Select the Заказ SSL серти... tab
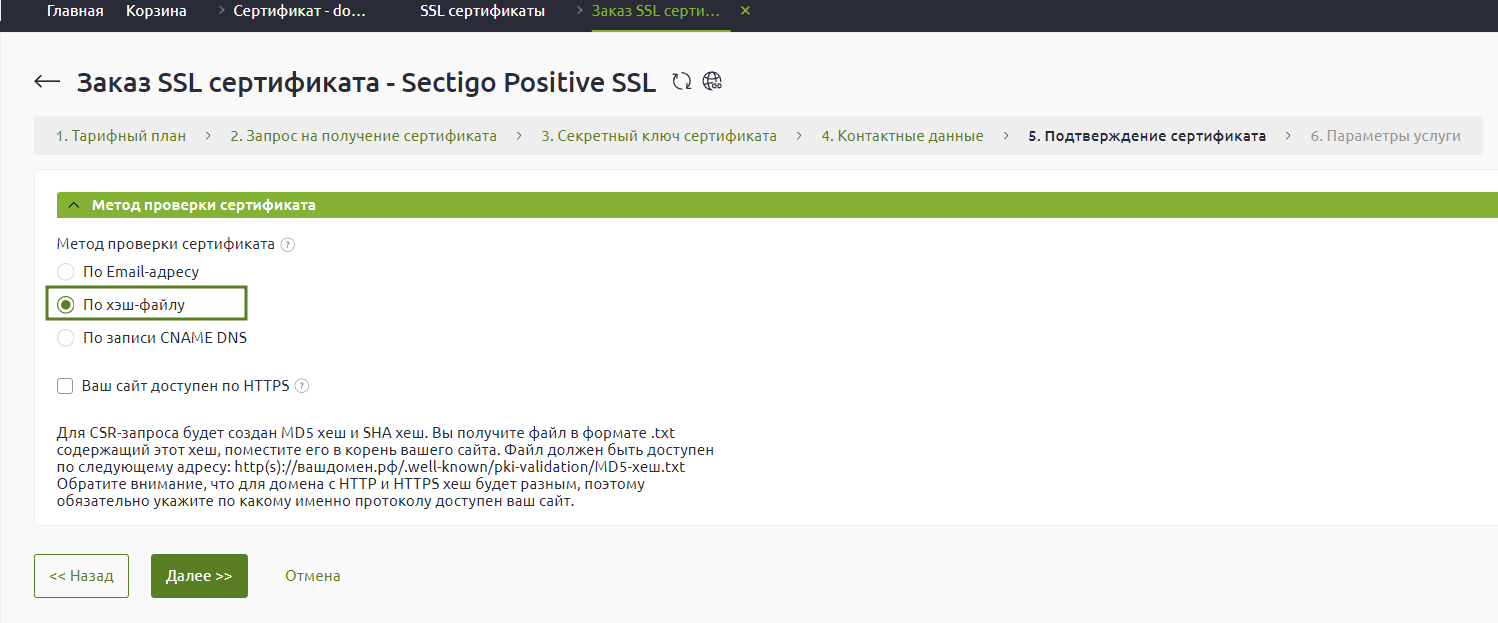Screen dimensions: 1498x623 tap(656, 11)
